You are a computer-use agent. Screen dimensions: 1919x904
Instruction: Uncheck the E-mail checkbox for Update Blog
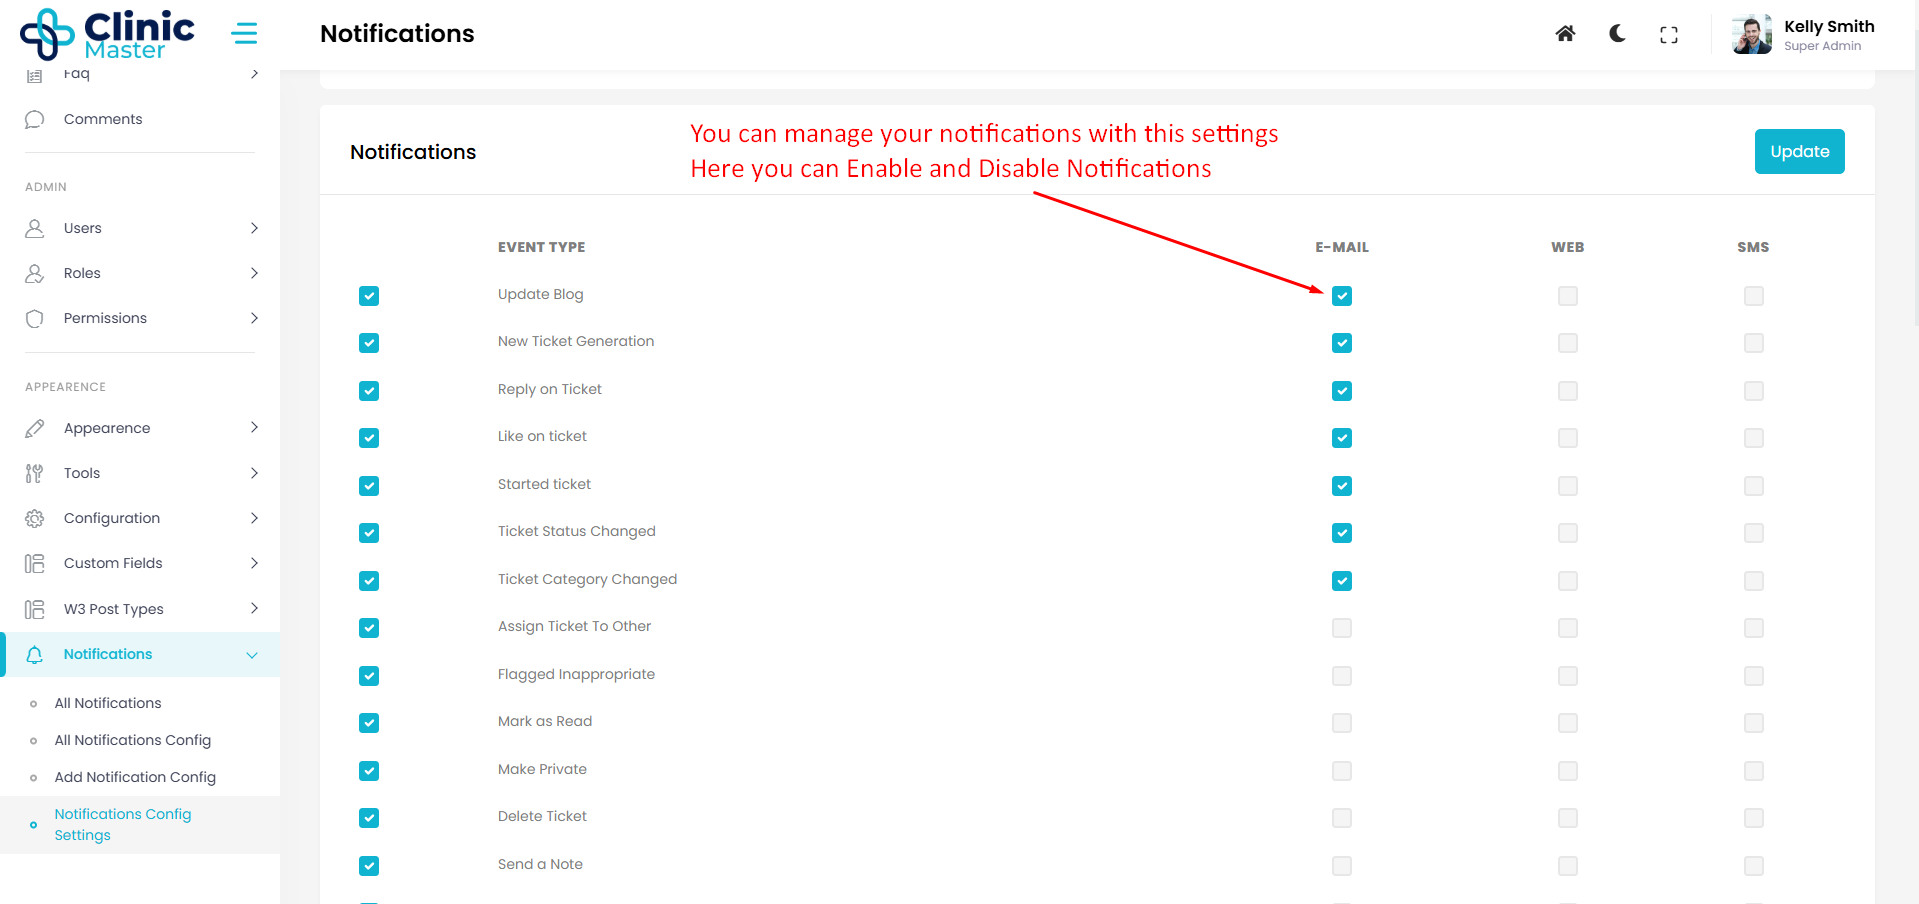click(x=1341, y=296)
